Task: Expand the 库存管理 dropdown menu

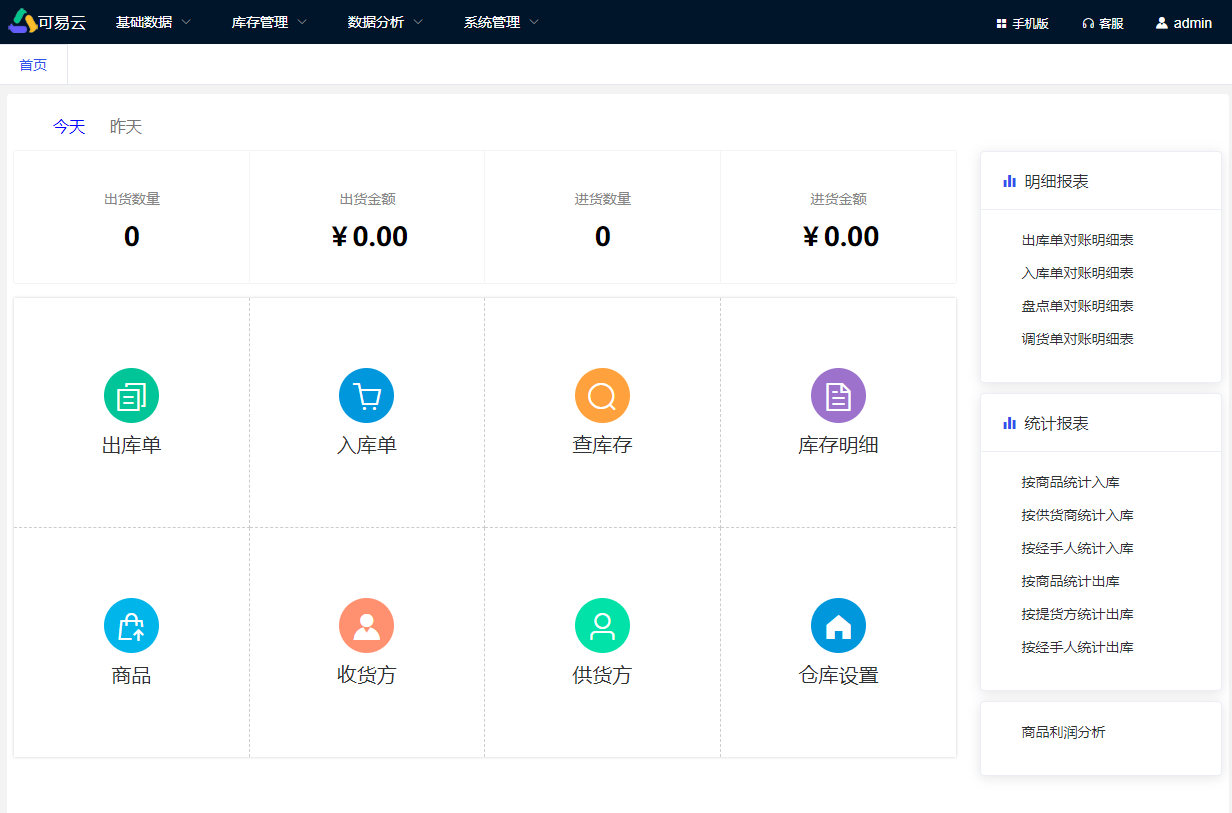Action: pyautogui.click(x=269, y=22)
